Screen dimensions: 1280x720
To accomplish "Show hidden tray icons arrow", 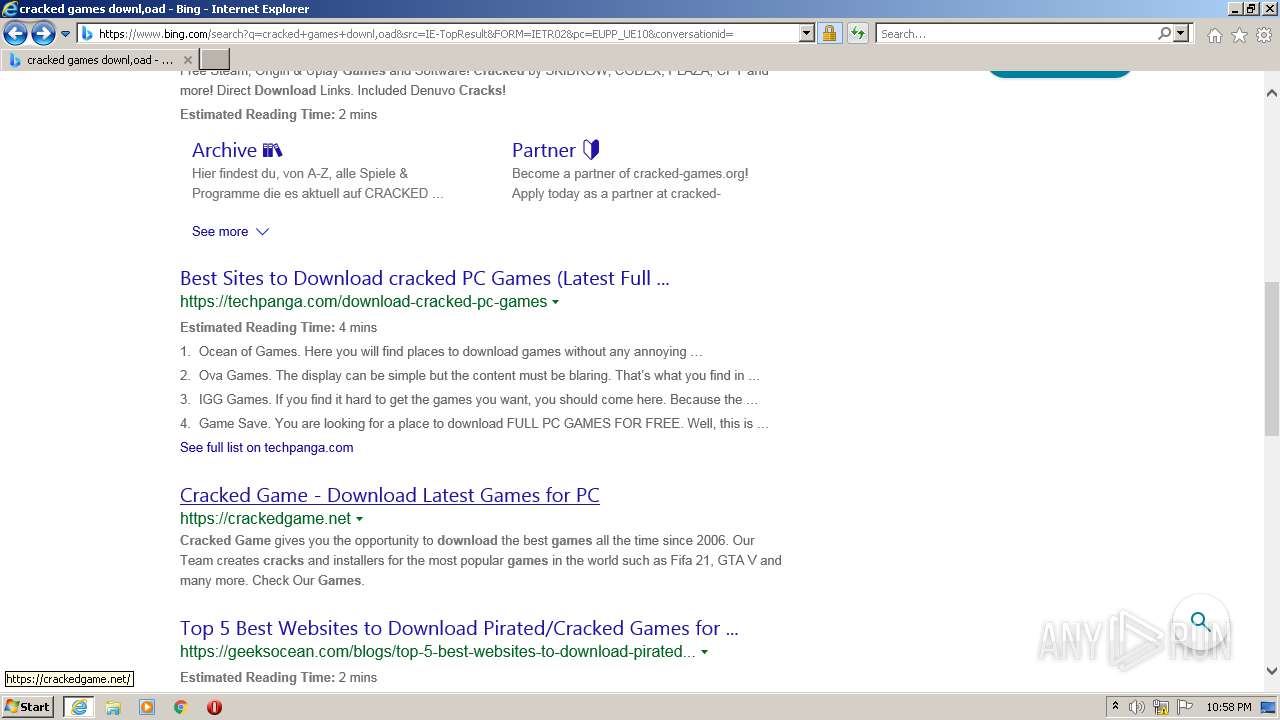I will tap(1115, 707).
